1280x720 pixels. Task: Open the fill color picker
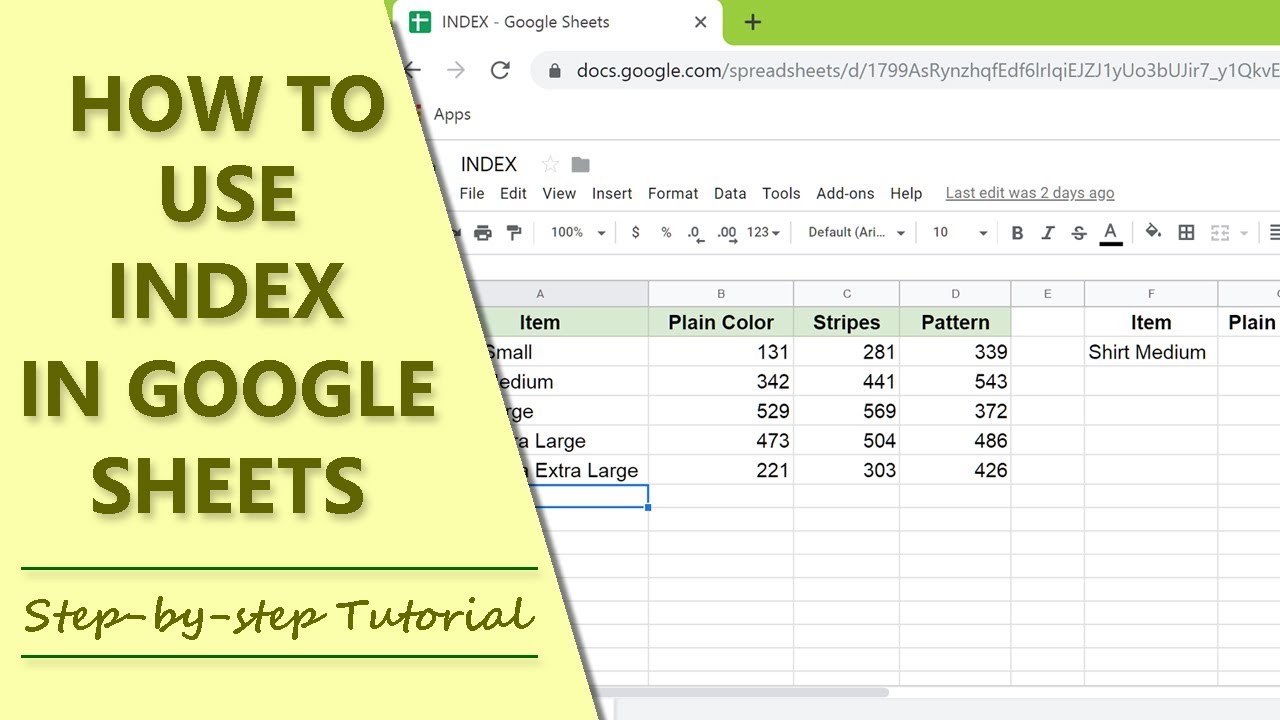pyautogui.click(x=1154, y=232)
